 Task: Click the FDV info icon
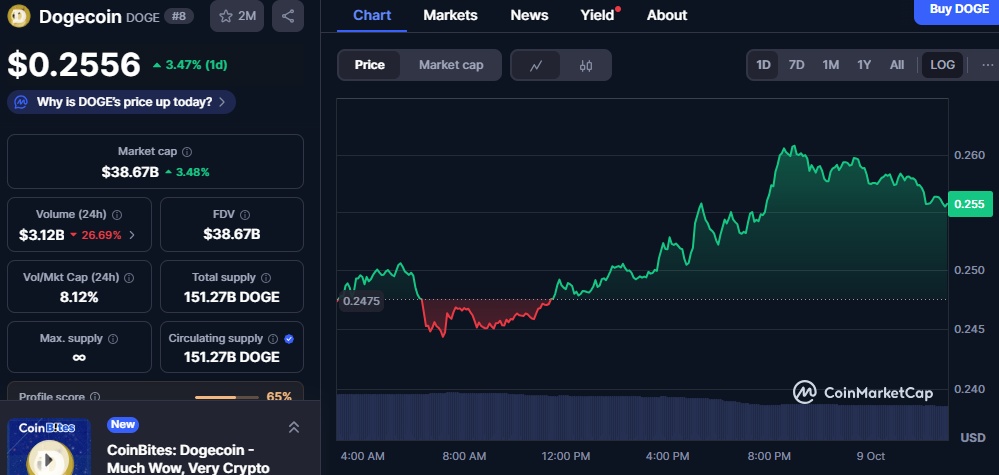pyautogui.click(x=244, y=215)
